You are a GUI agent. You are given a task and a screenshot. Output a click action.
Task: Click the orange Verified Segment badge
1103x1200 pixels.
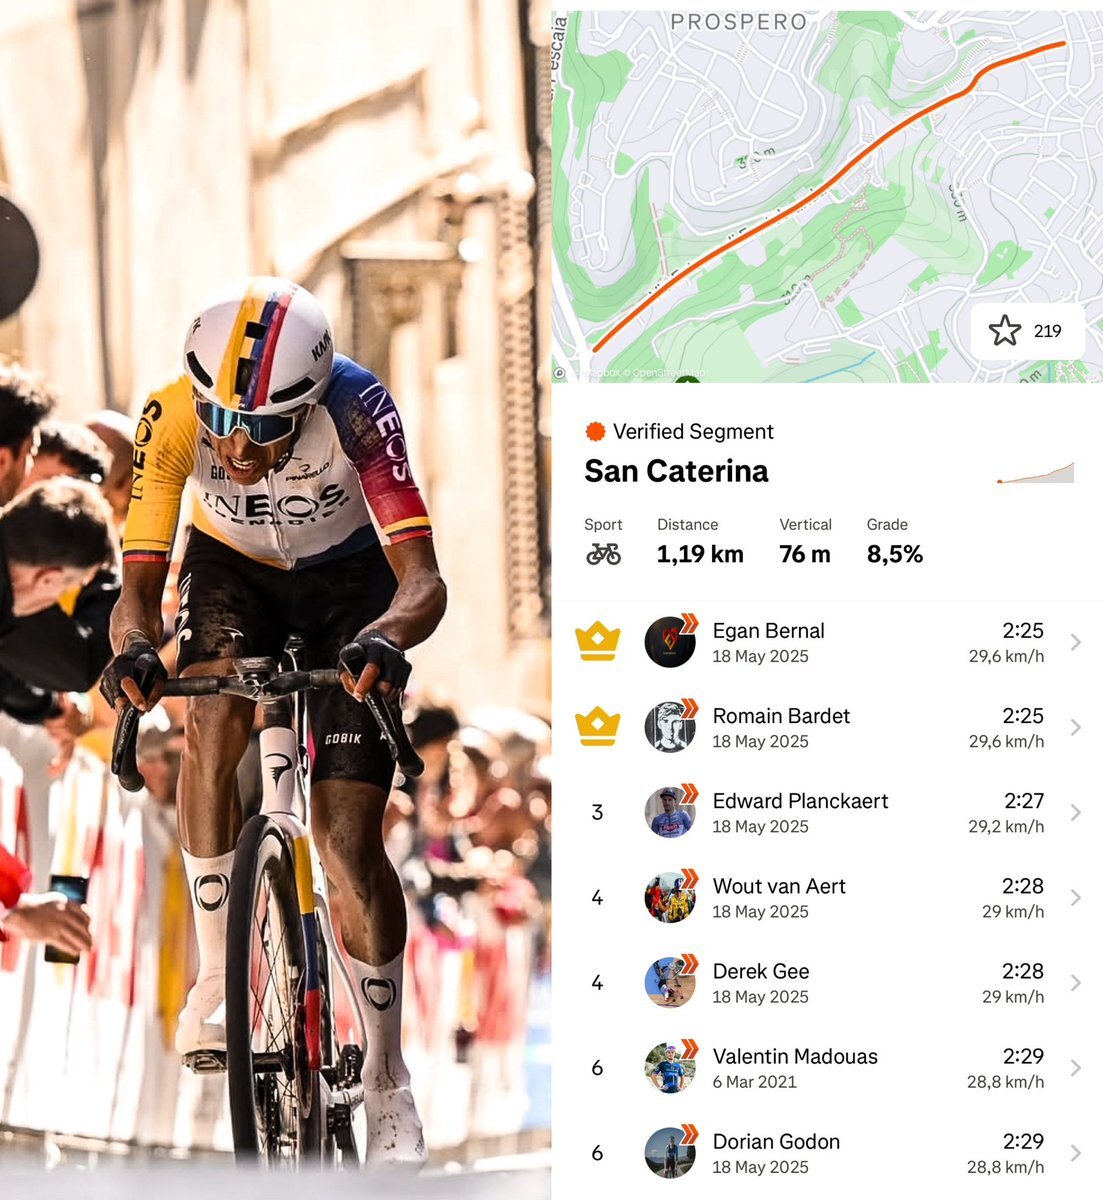595,432
